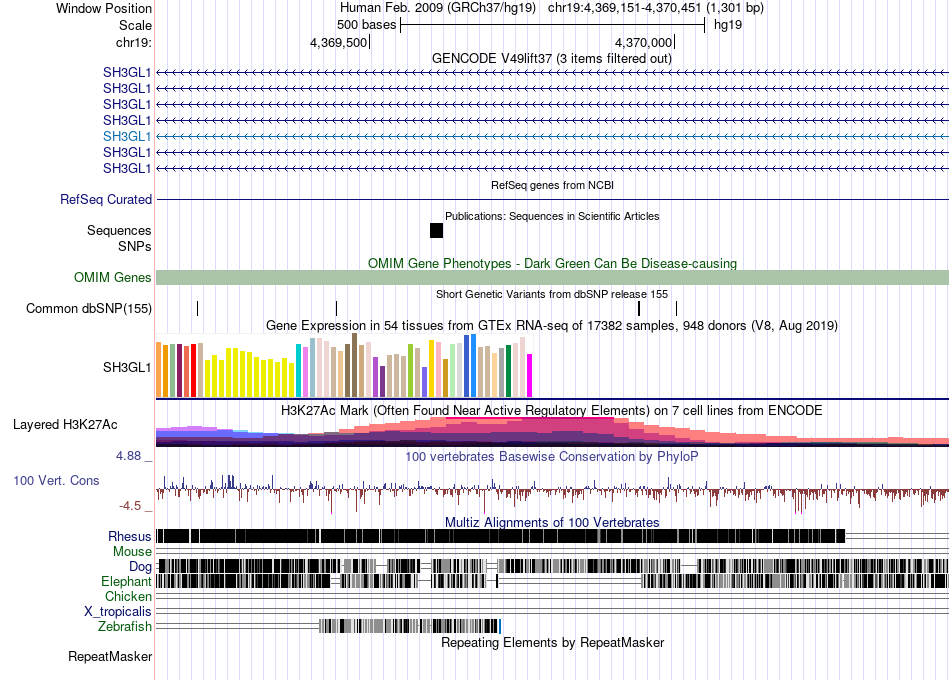950x680 pixels.
Task: Click the OMIM Genes green bar
Action: tap(552, 278)
